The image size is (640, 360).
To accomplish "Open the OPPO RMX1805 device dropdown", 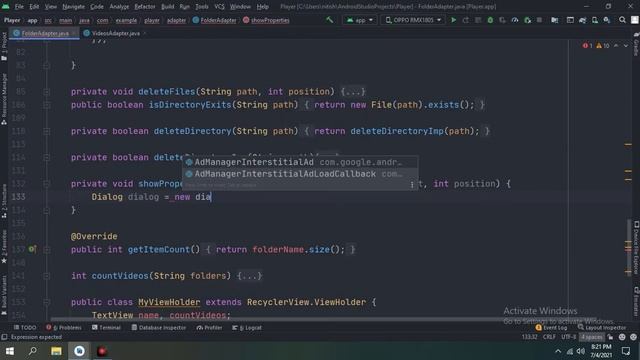I will (413, 20).
